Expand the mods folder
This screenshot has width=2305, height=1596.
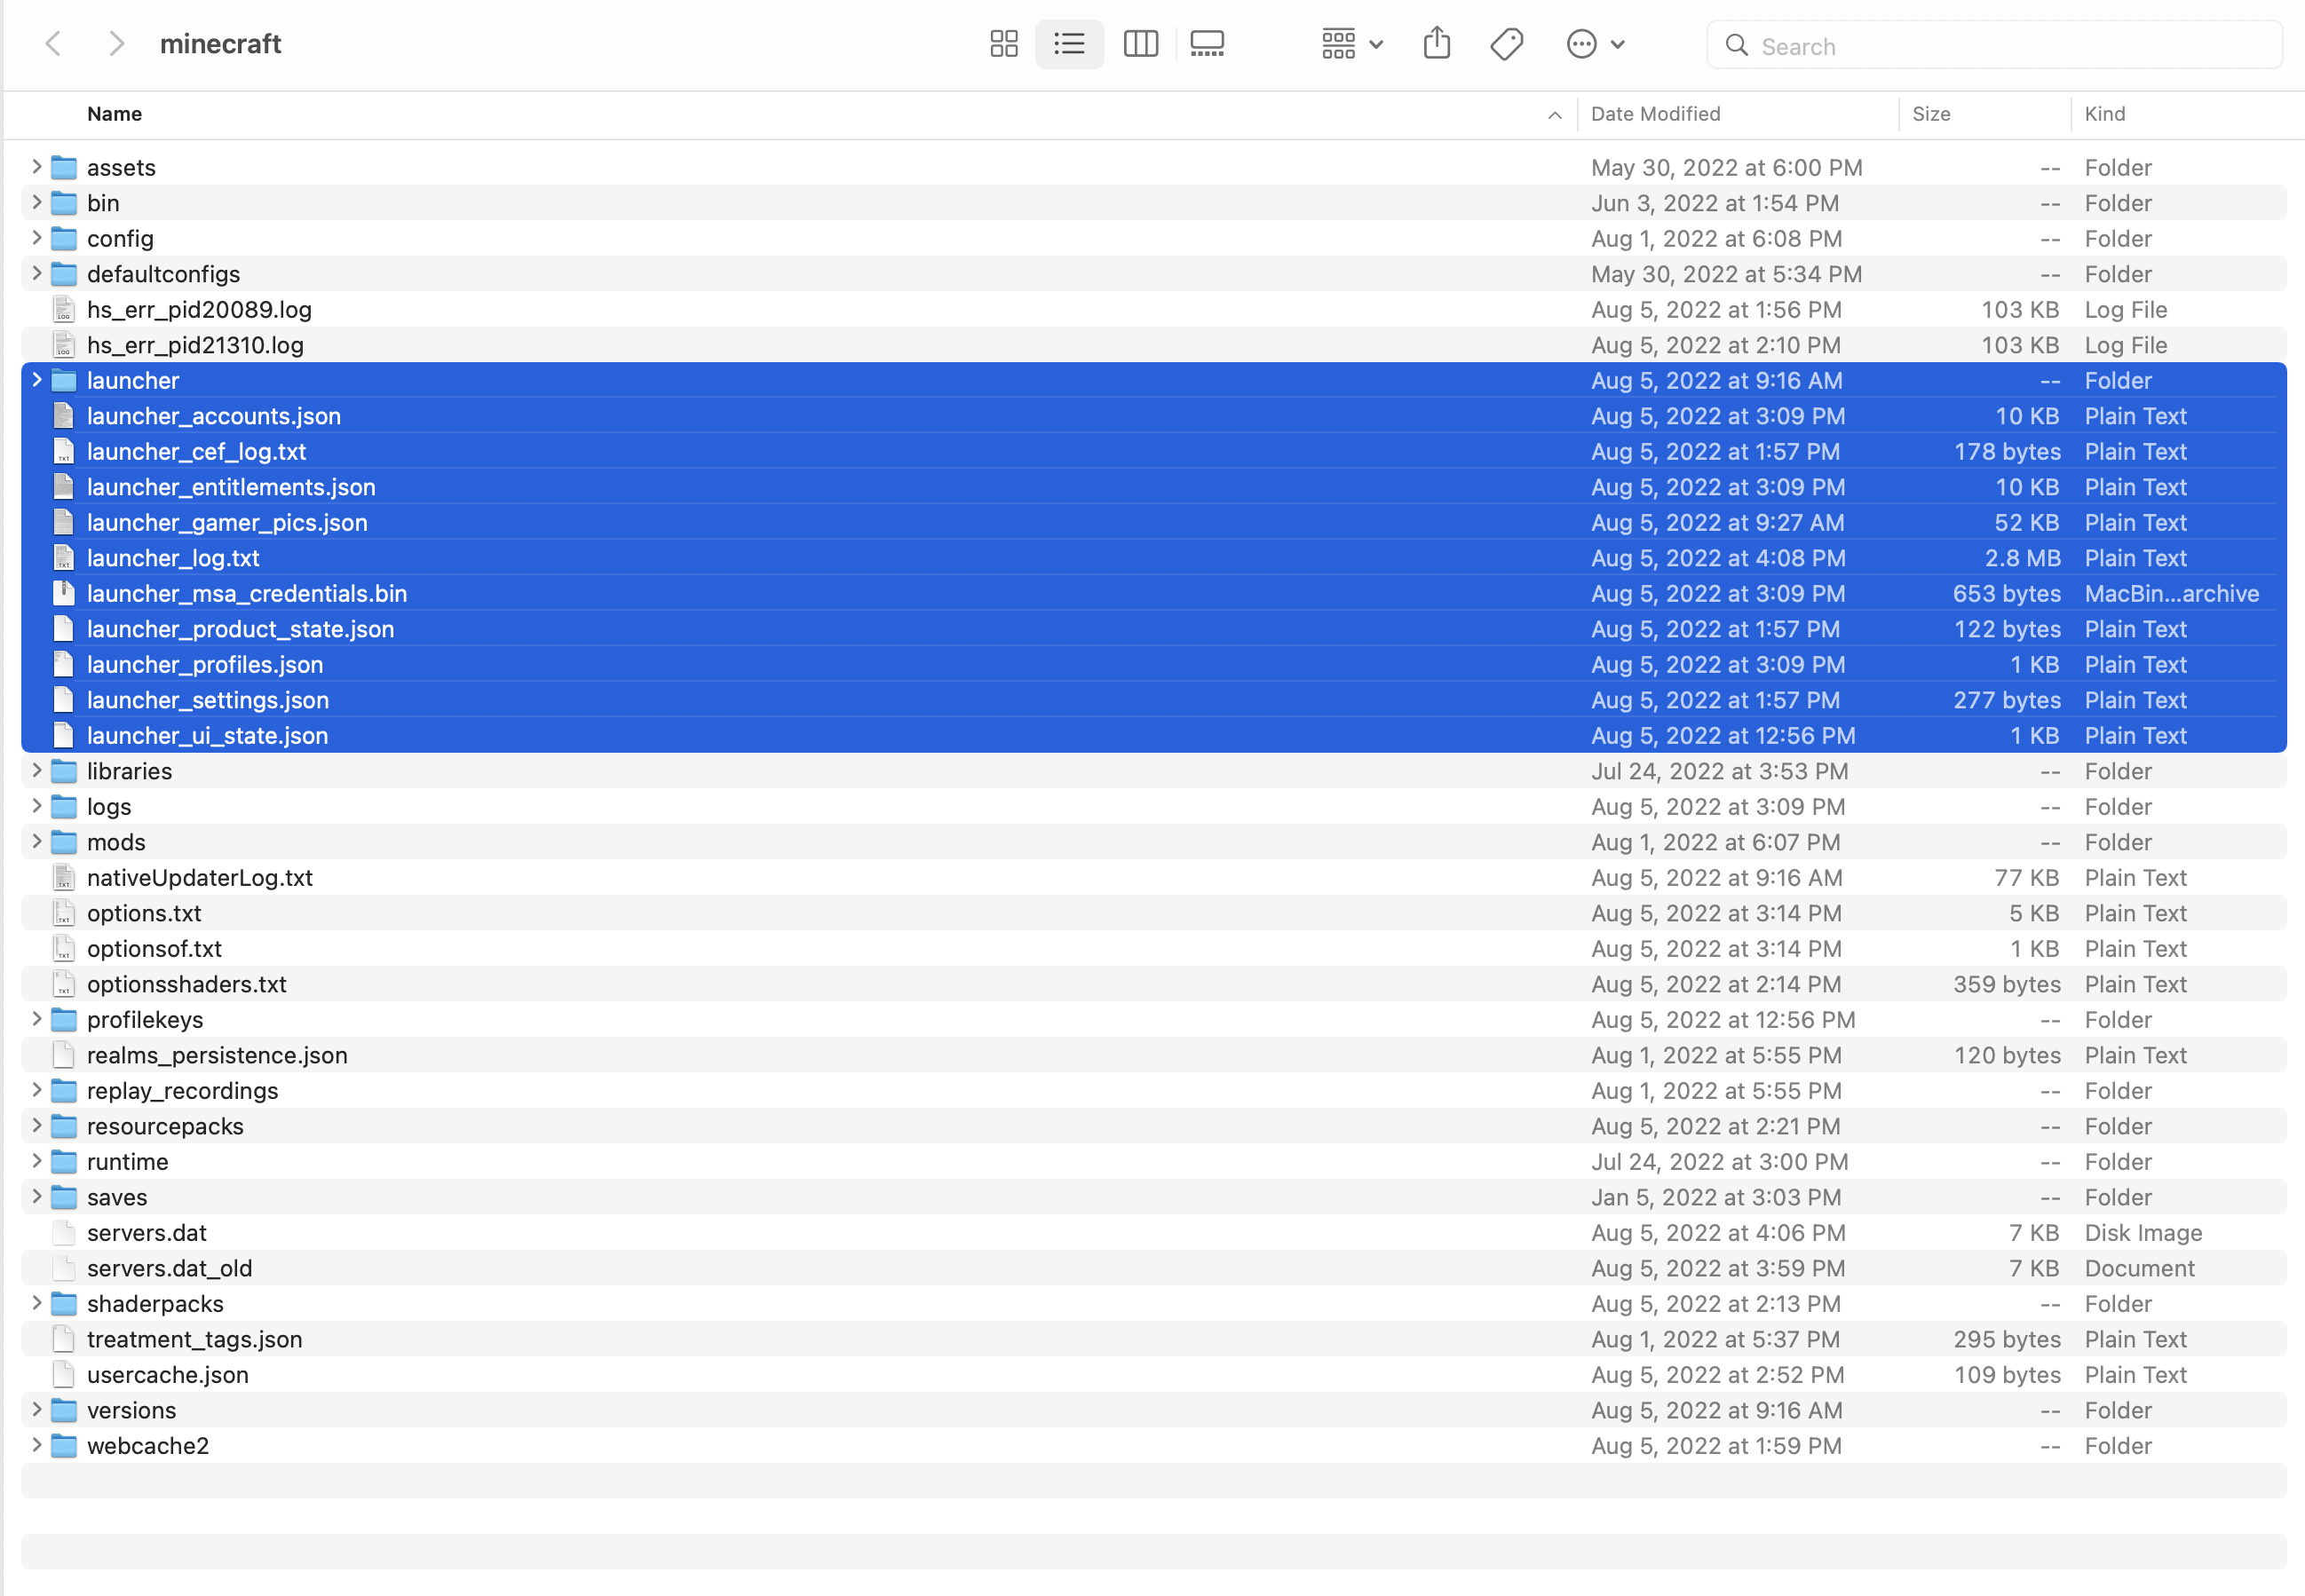[37, 841]
